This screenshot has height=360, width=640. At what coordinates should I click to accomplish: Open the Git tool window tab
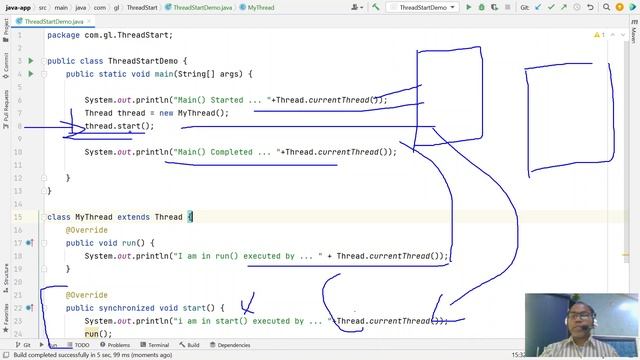(x=23, y=345)
